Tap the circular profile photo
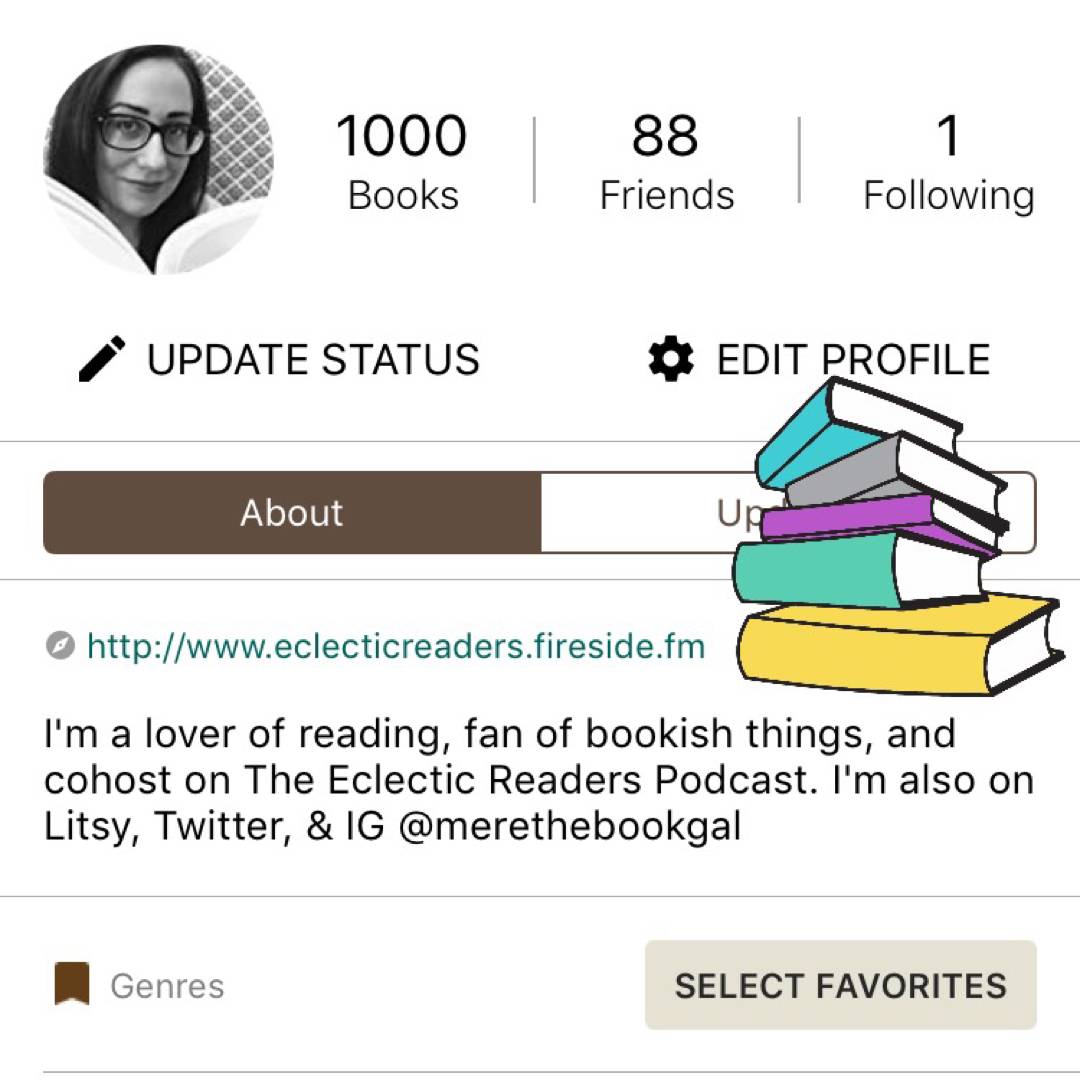The height and width of the screenshot is (1080, 1080). [158, 159]
